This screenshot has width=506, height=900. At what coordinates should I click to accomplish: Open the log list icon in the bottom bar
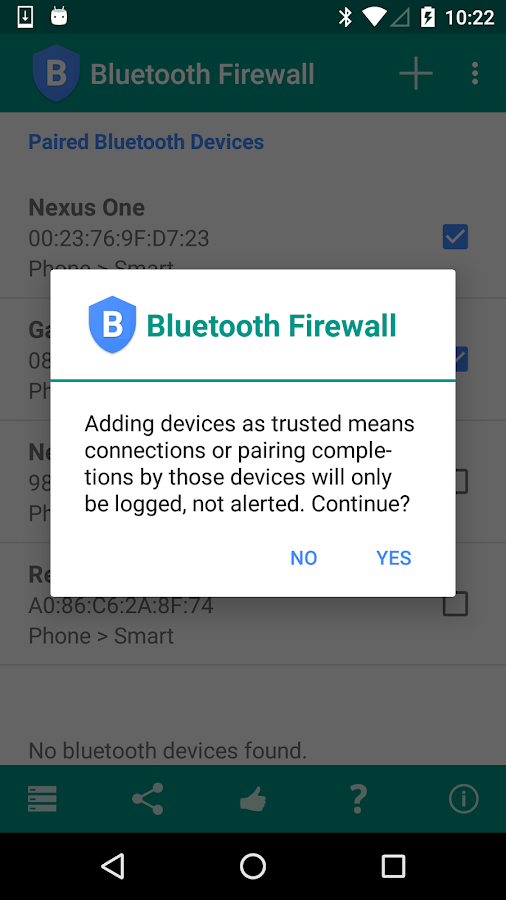pyautogui.click(x=42, y=798)
